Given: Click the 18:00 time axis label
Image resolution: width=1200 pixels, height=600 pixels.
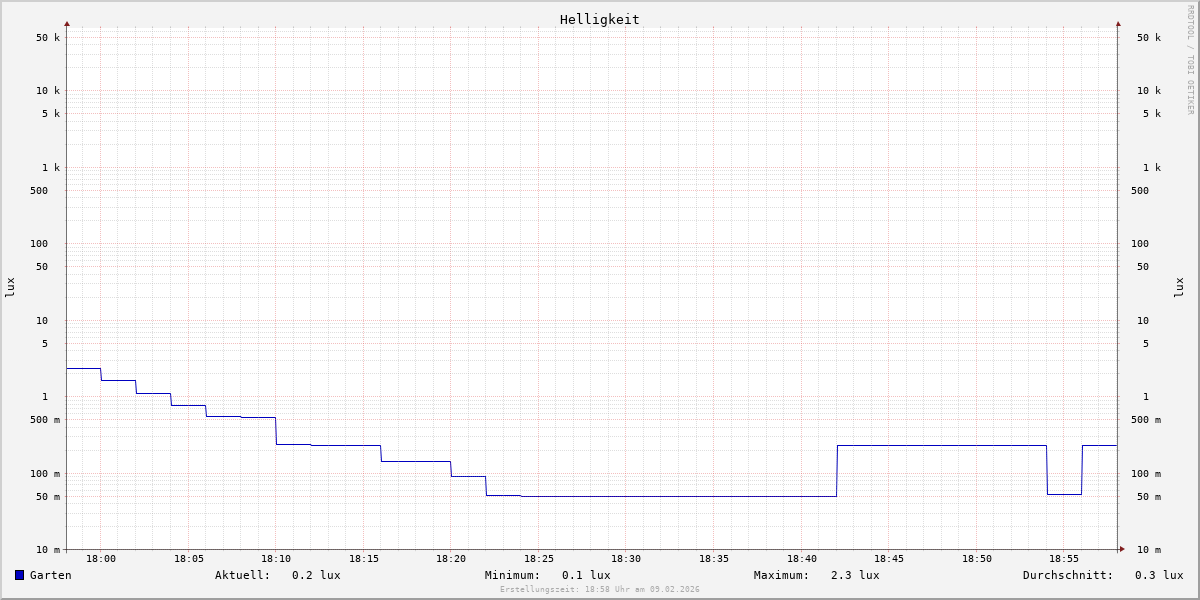Looking at the screenshot, I should pyautogui.click(x=101, y=559).
